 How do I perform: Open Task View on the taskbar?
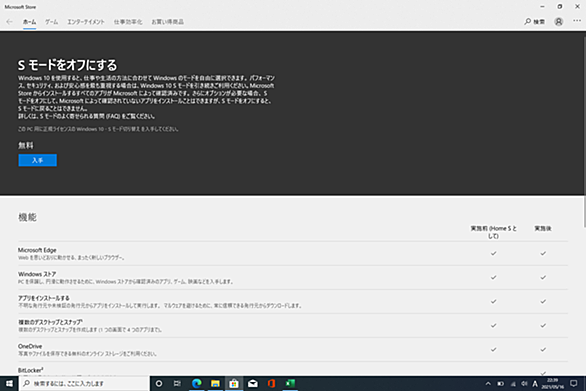click(178, 383)
